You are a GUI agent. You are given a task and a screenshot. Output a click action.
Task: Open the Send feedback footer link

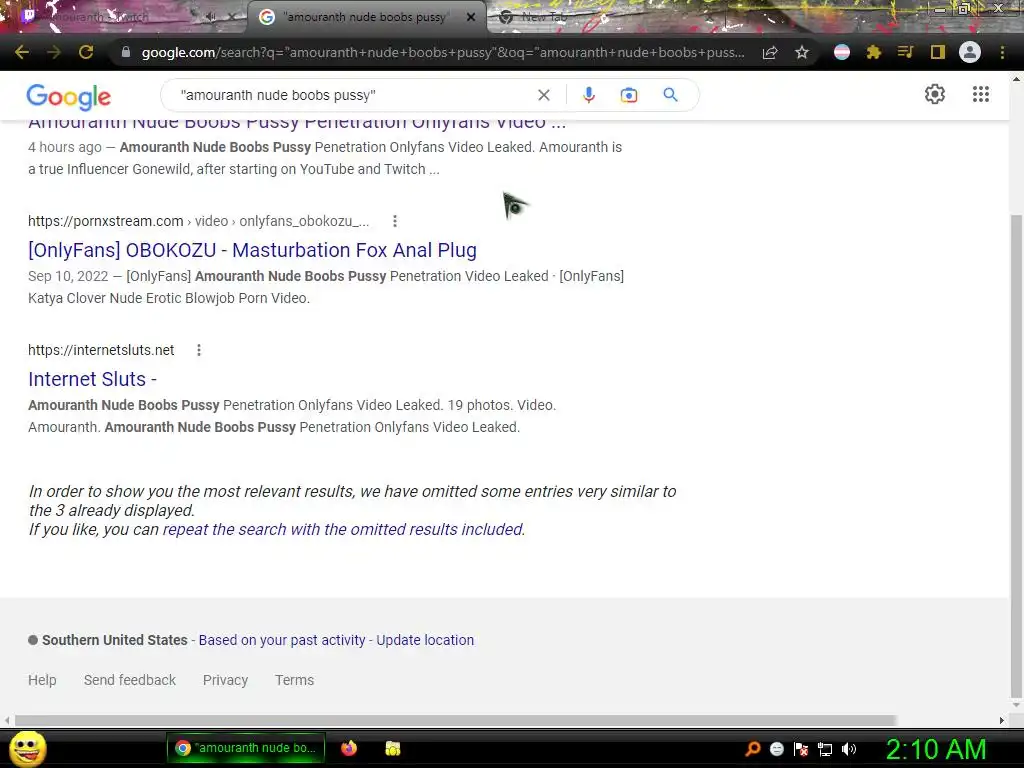[x=129, y=680]
